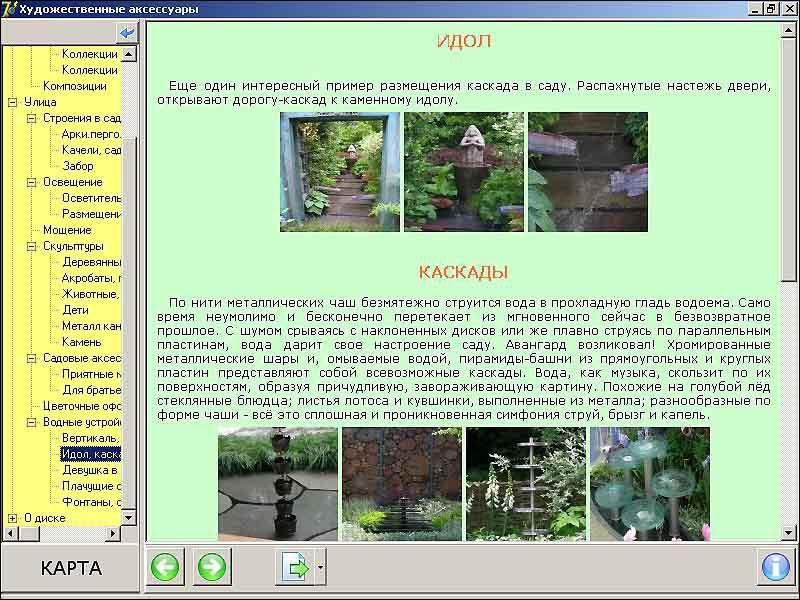Collapse the Улица tree node

coord(13,102)
